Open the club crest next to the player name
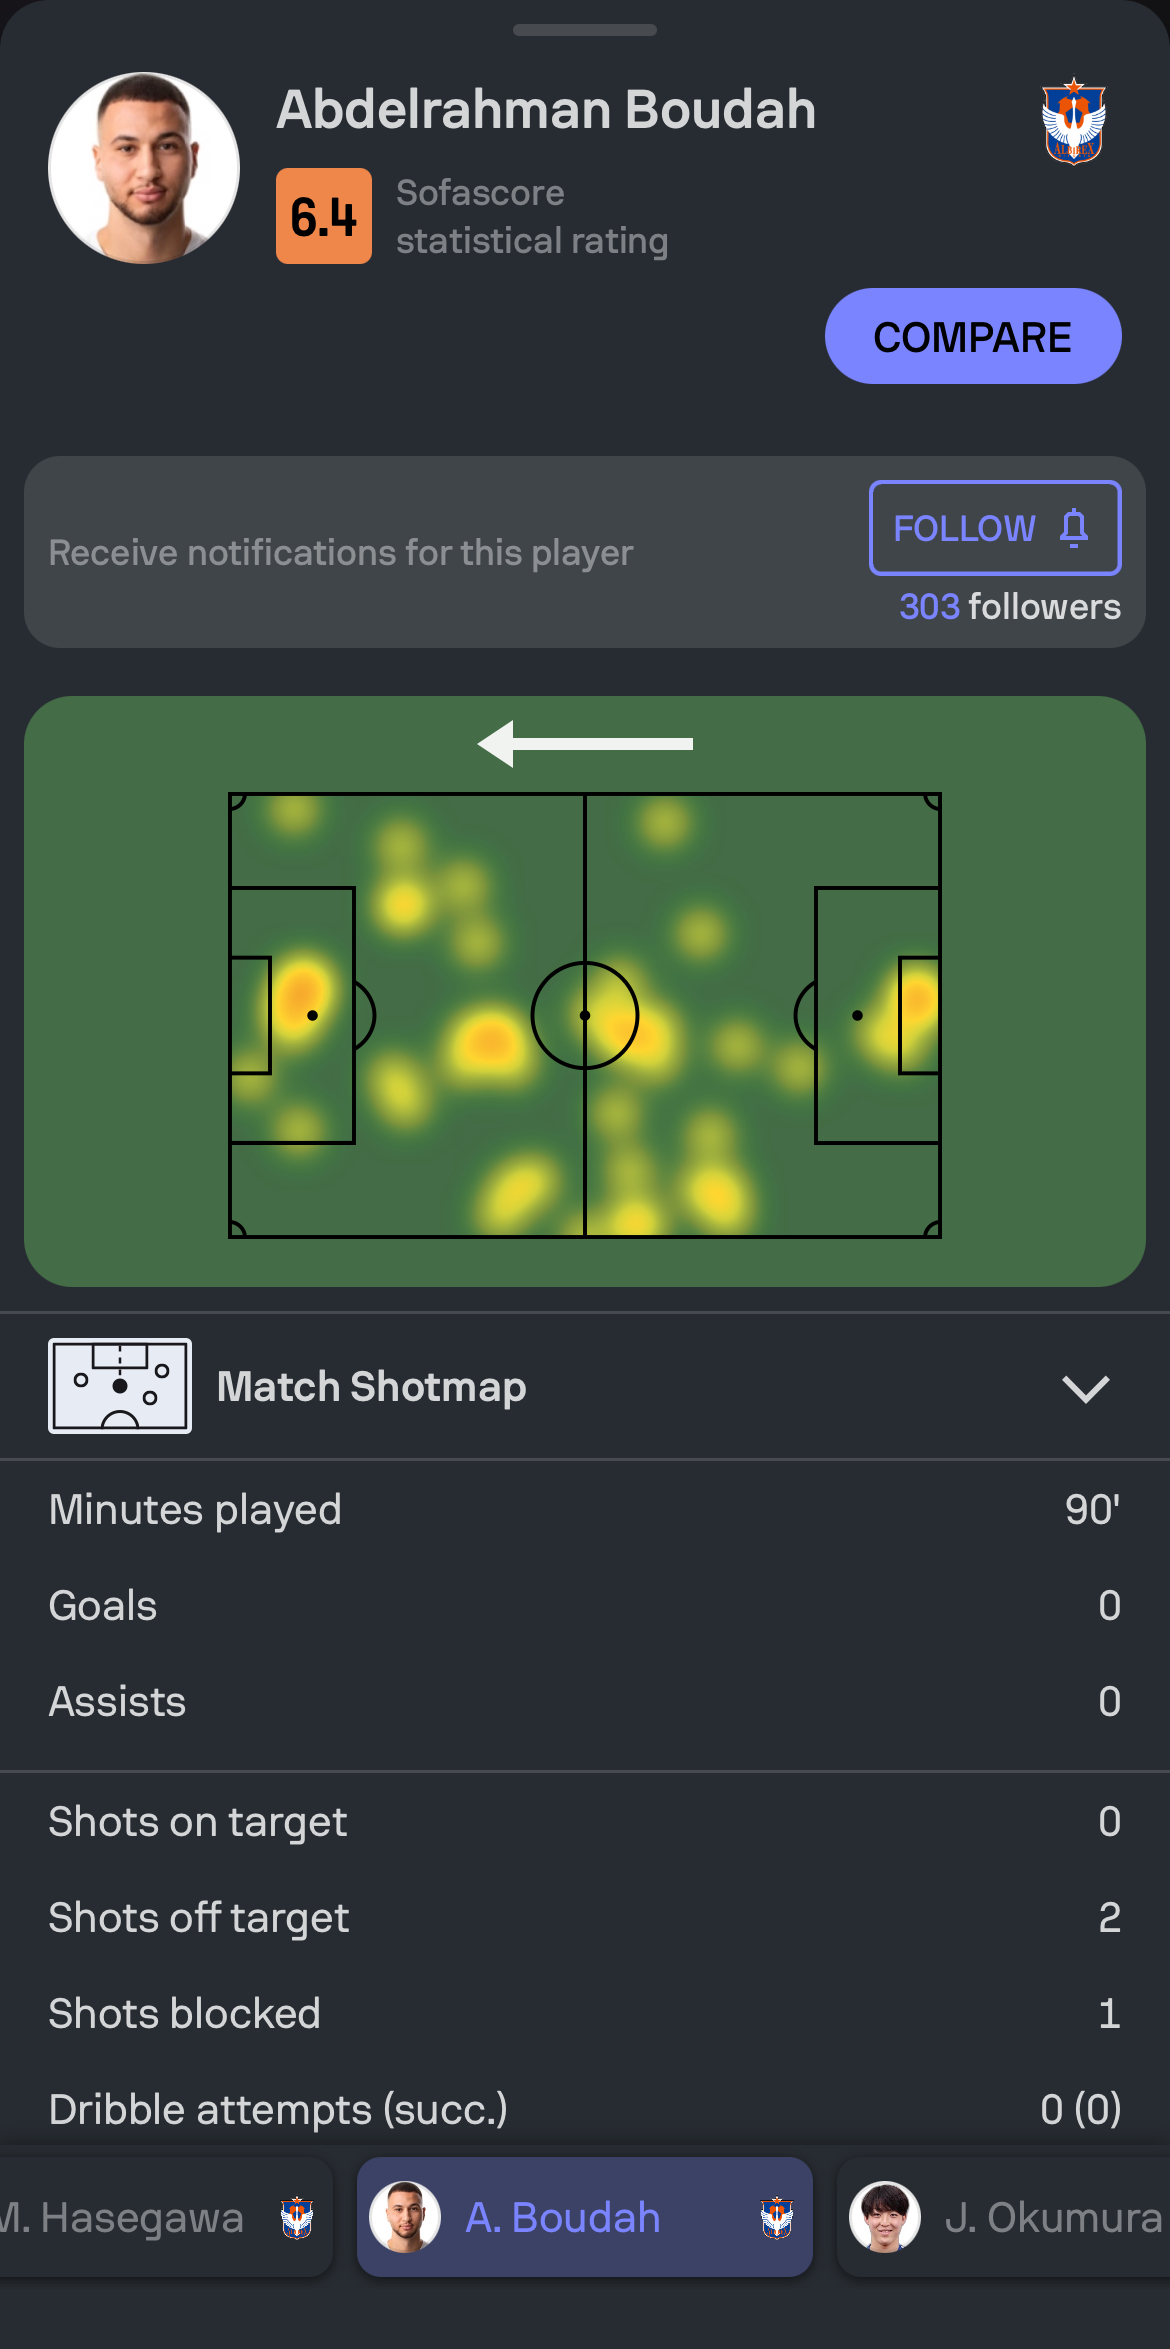1170x2349 pixels. 1073,121
